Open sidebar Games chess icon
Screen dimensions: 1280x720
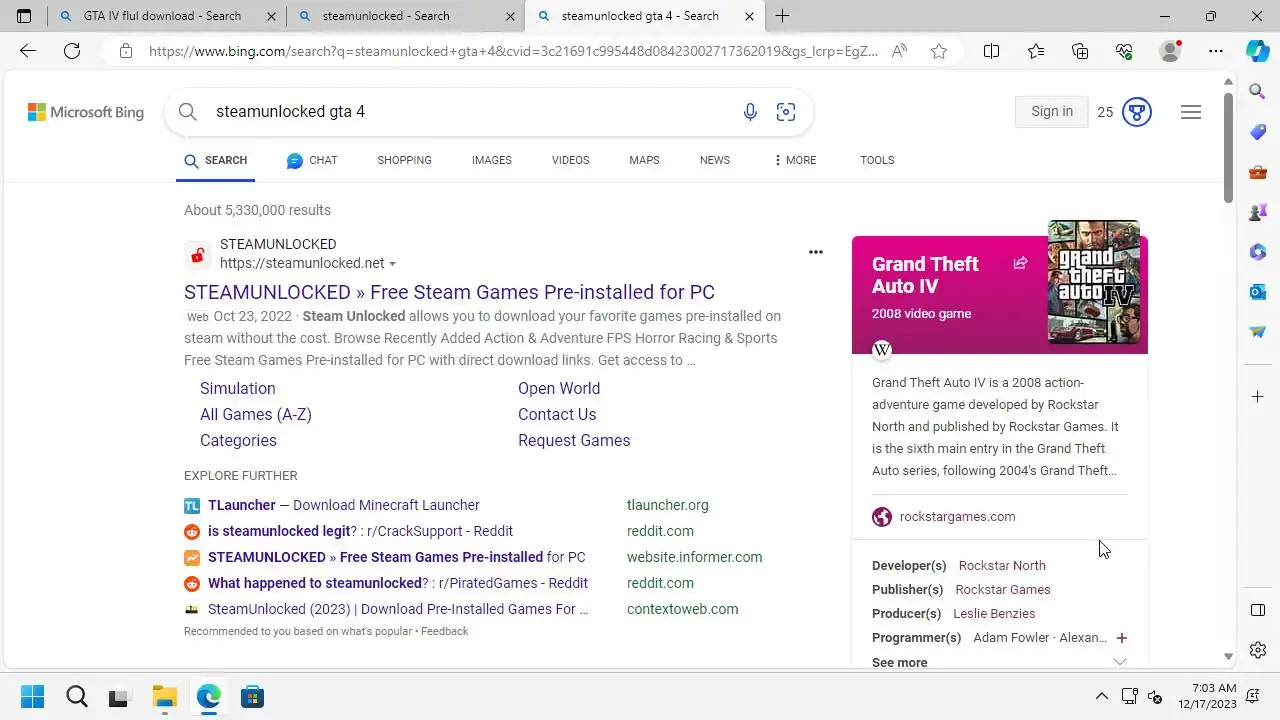click(x=1258, y=212)
